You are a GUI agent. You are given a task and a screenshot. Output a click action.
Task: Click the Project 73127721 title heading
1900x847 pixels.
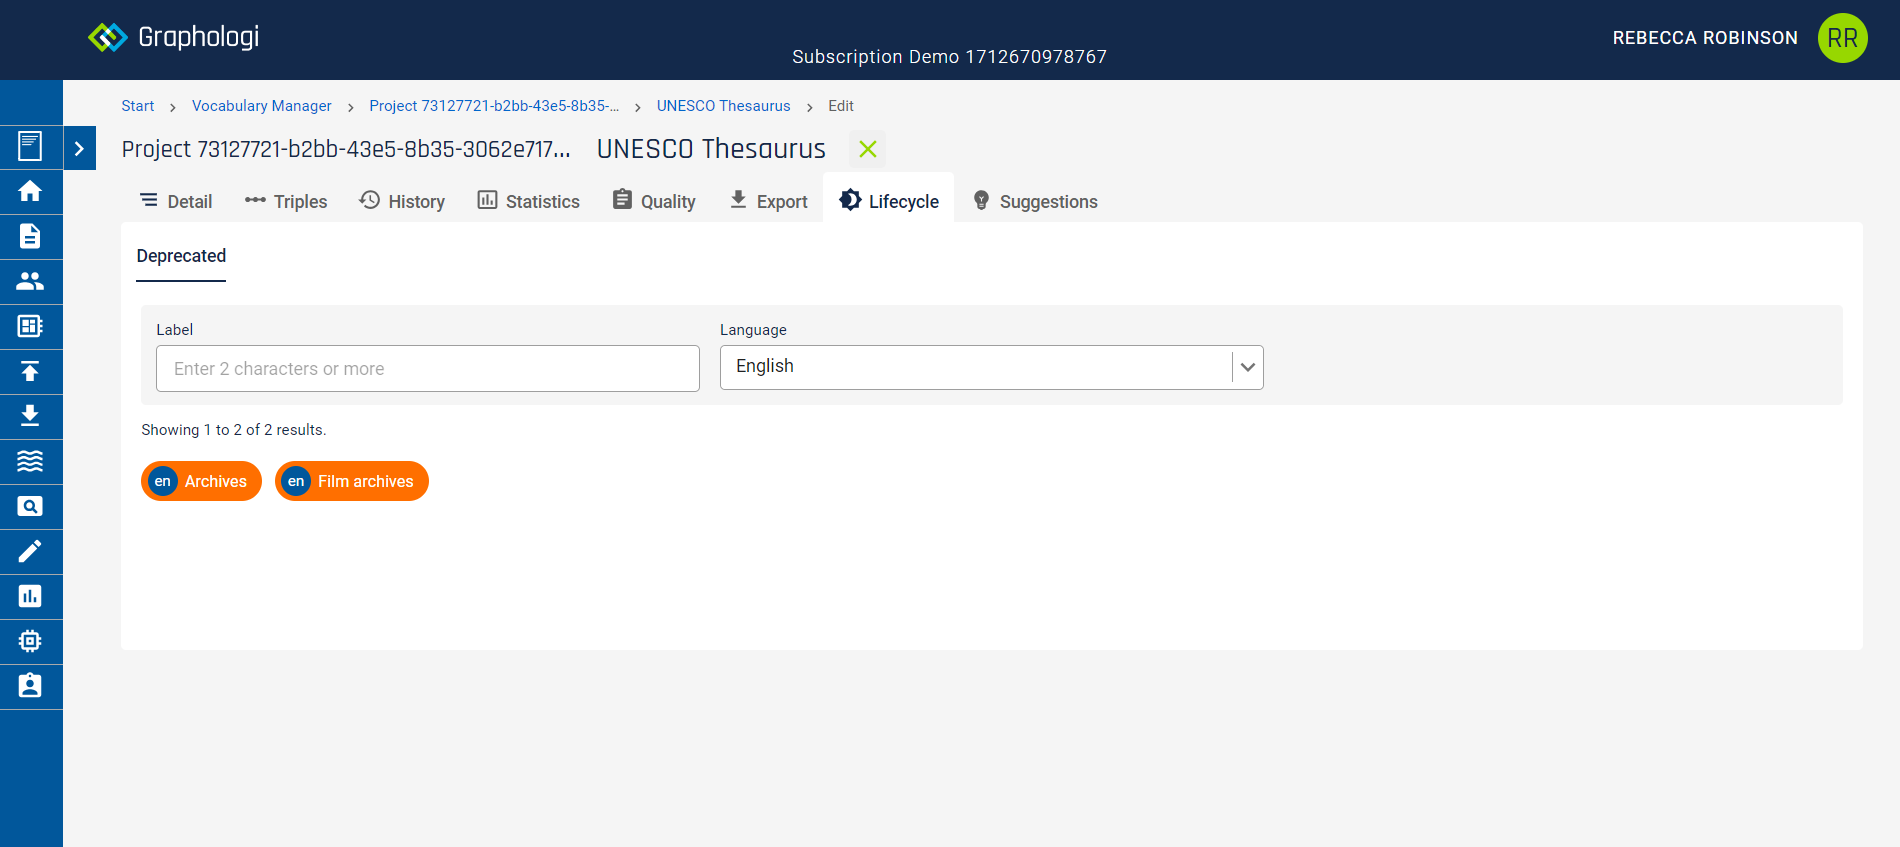point(346,149)
